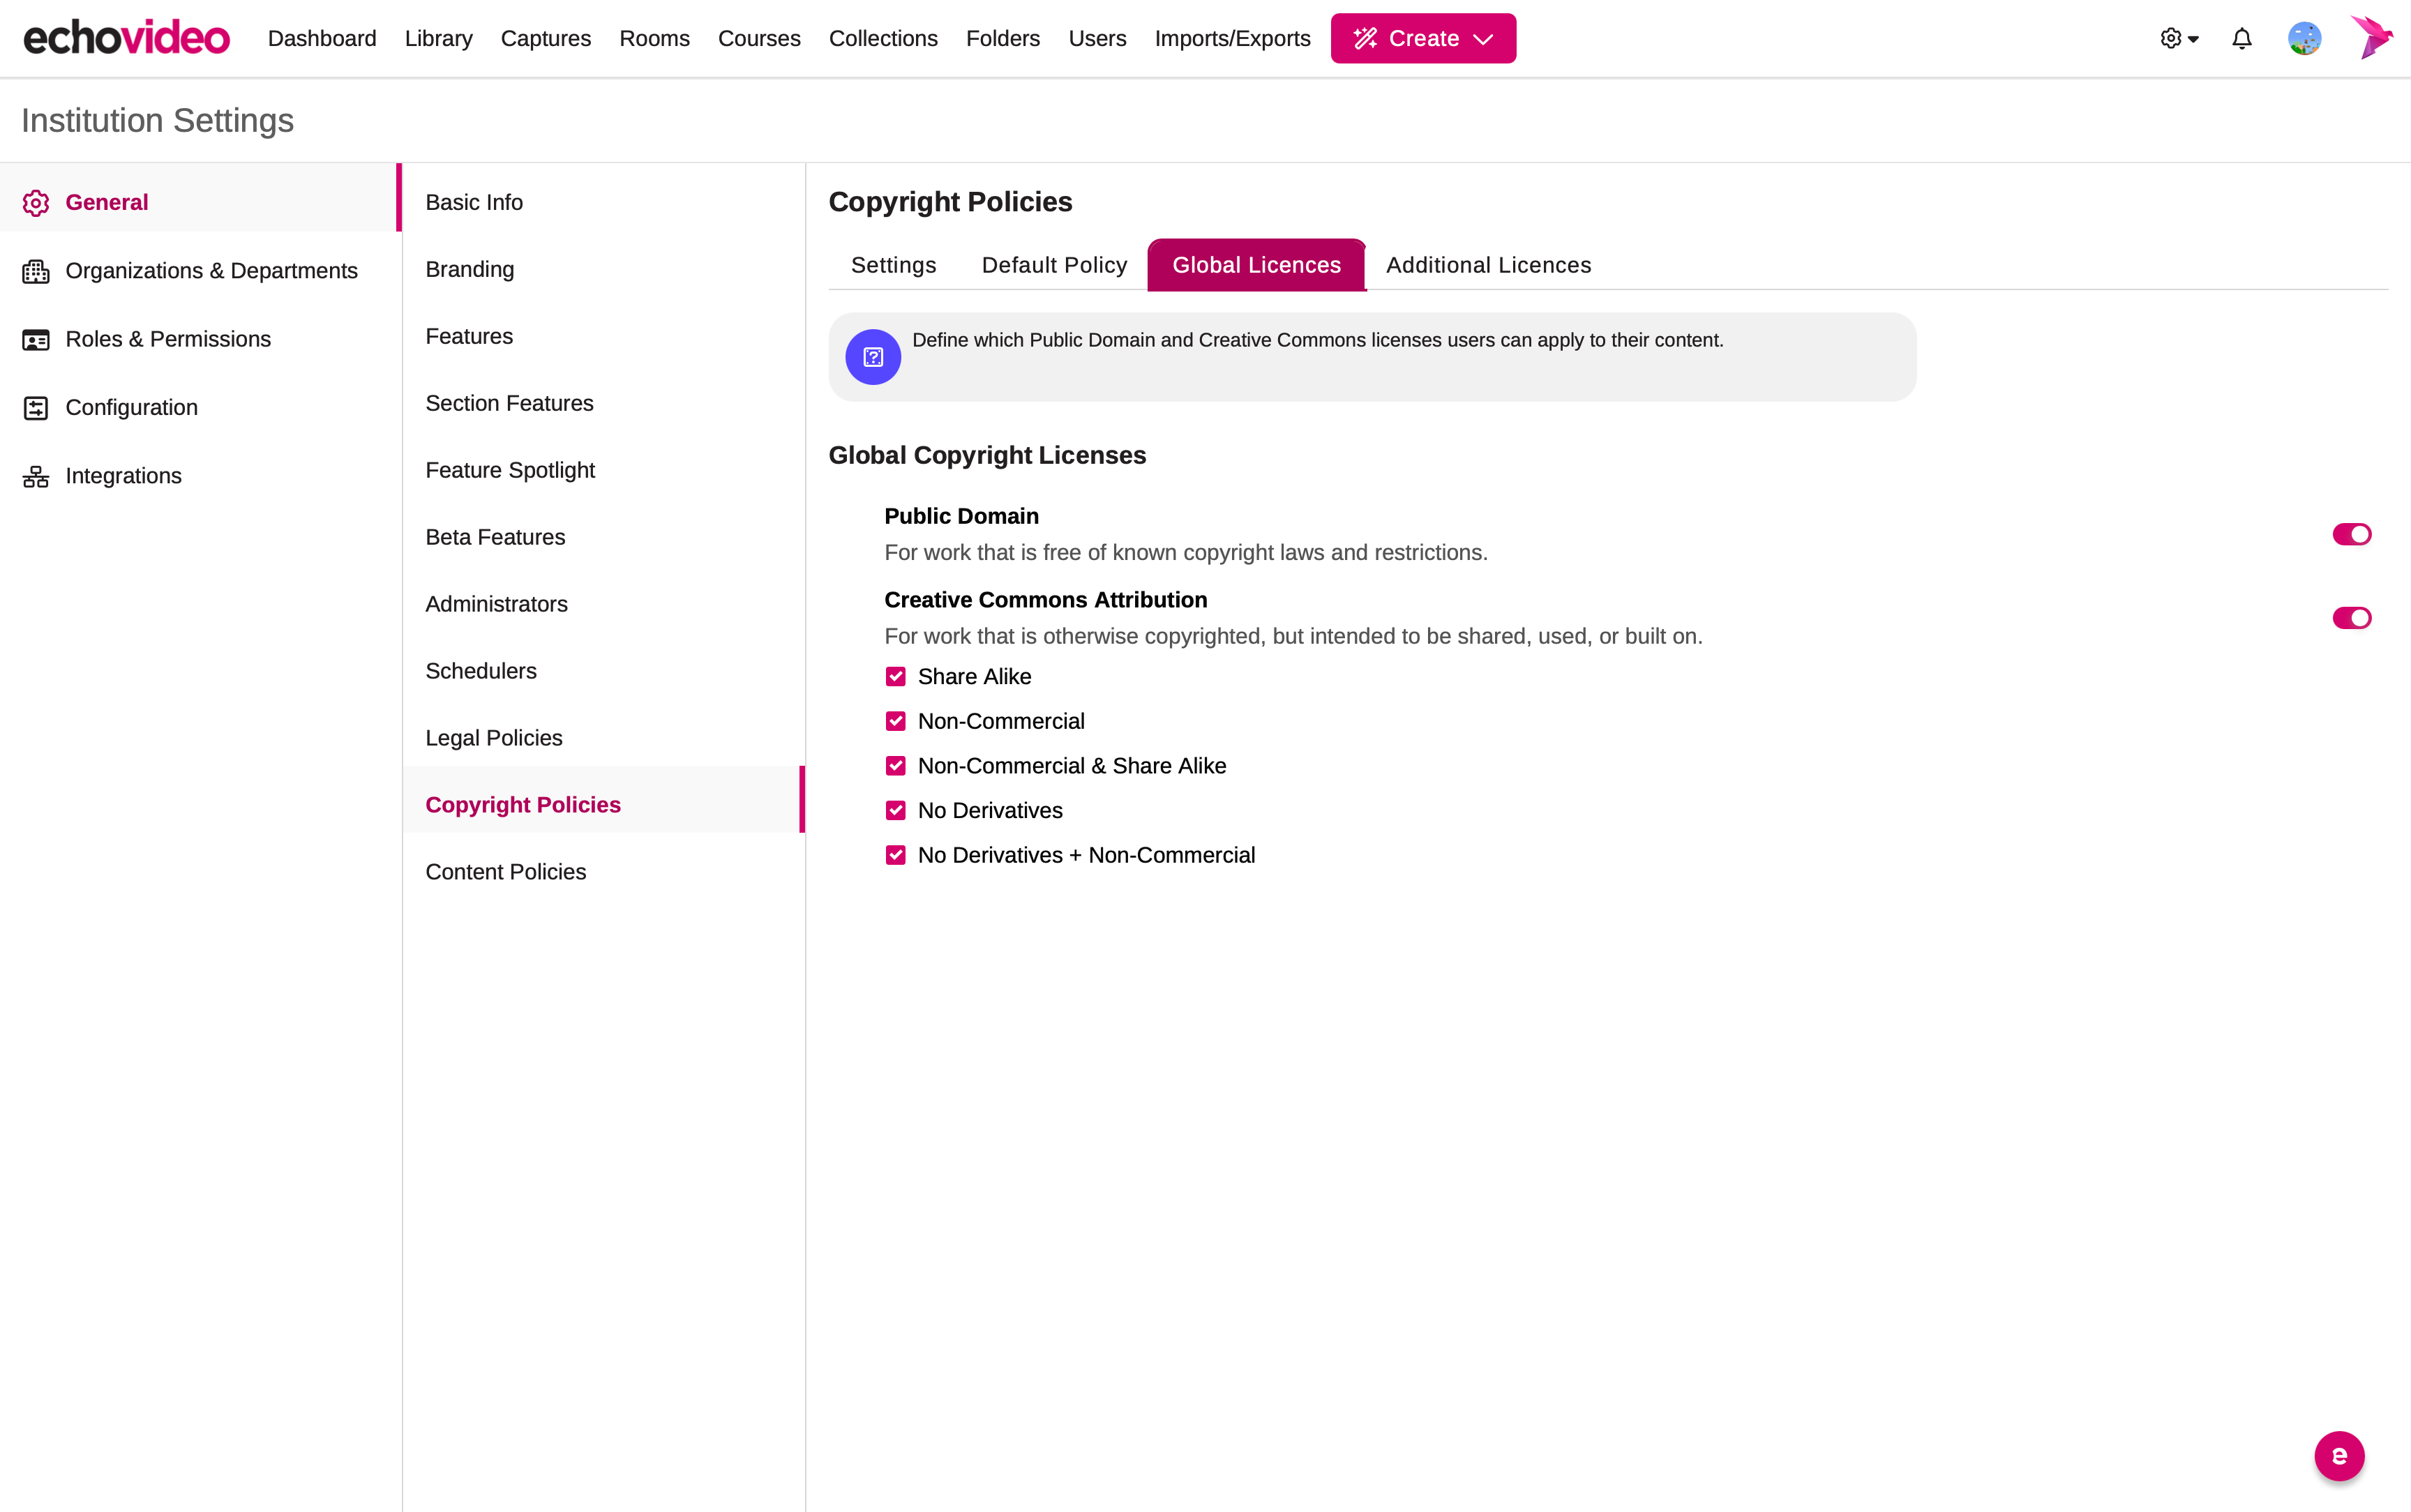Open the Branding settings page
The image size is (2411, 1512).
coord(603,270)
